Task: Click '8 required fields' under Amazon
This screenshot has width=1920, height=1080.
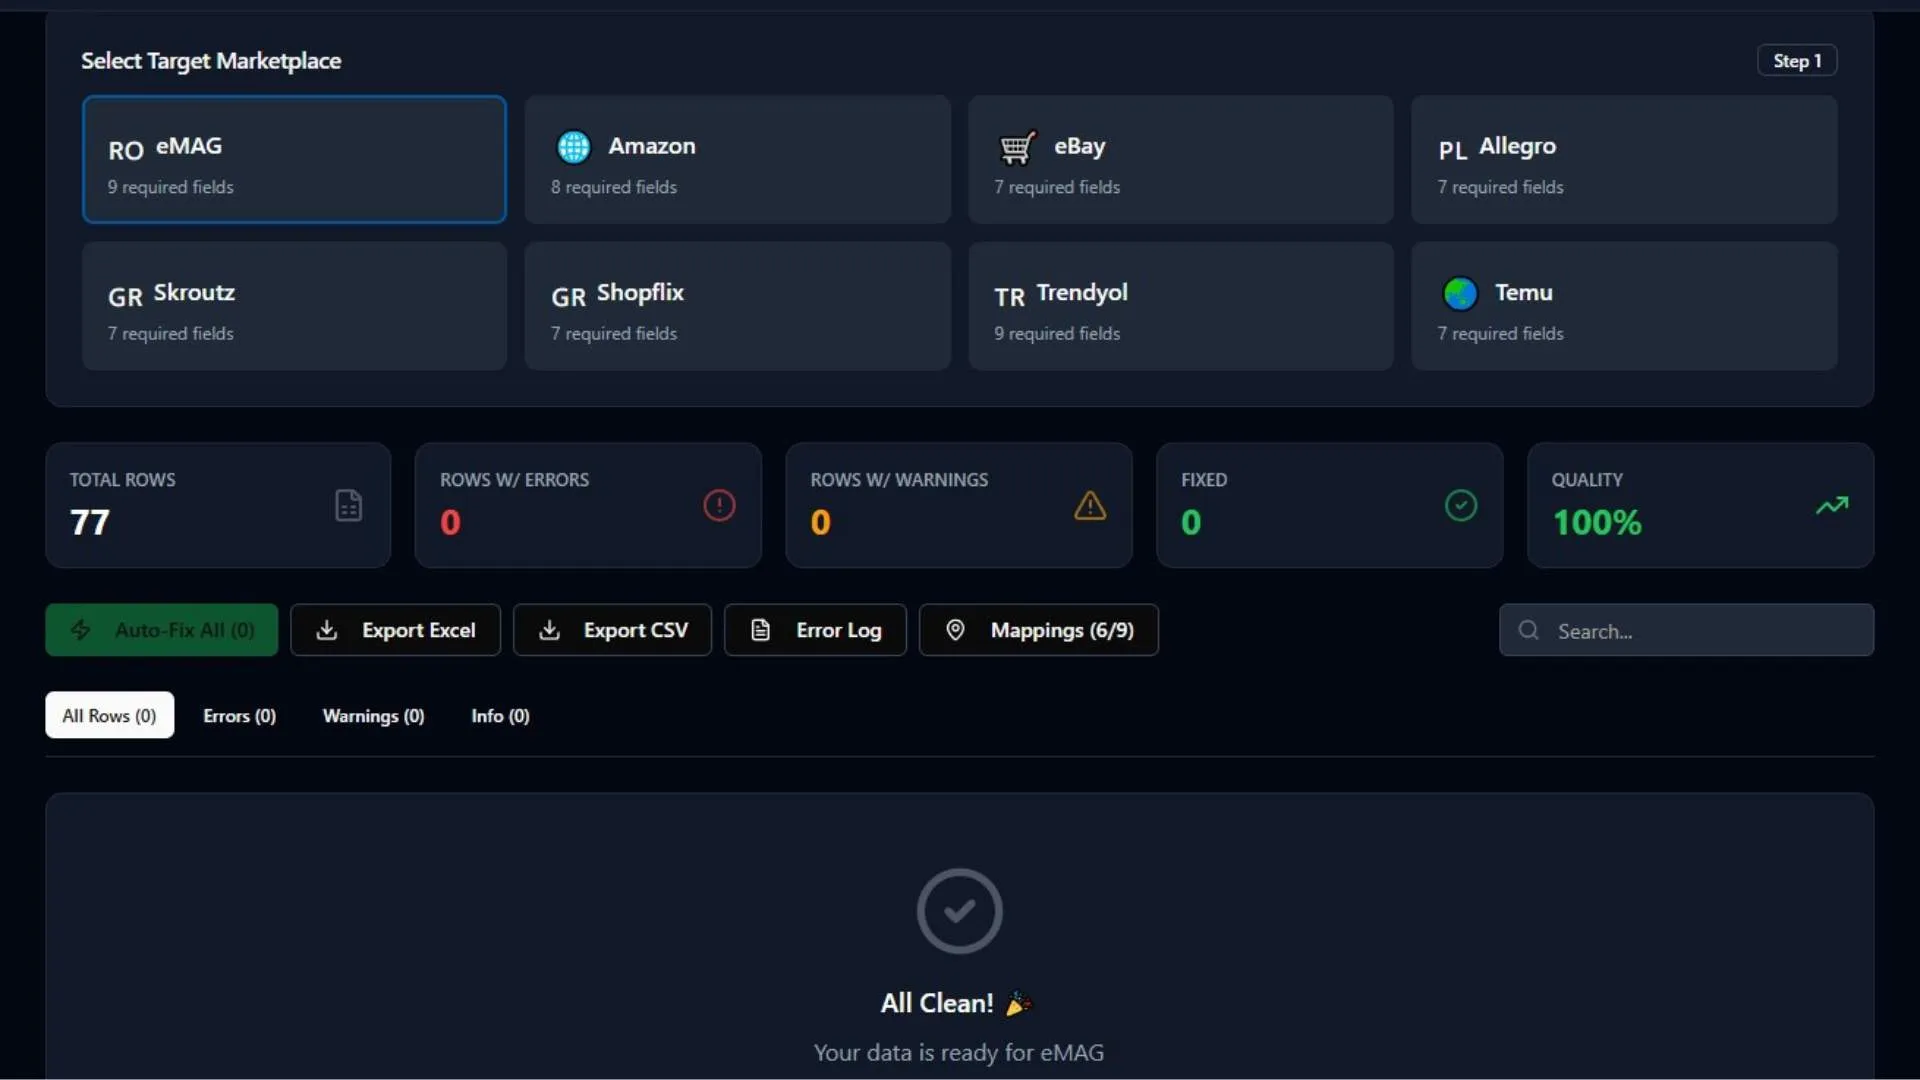Action: 614,187
